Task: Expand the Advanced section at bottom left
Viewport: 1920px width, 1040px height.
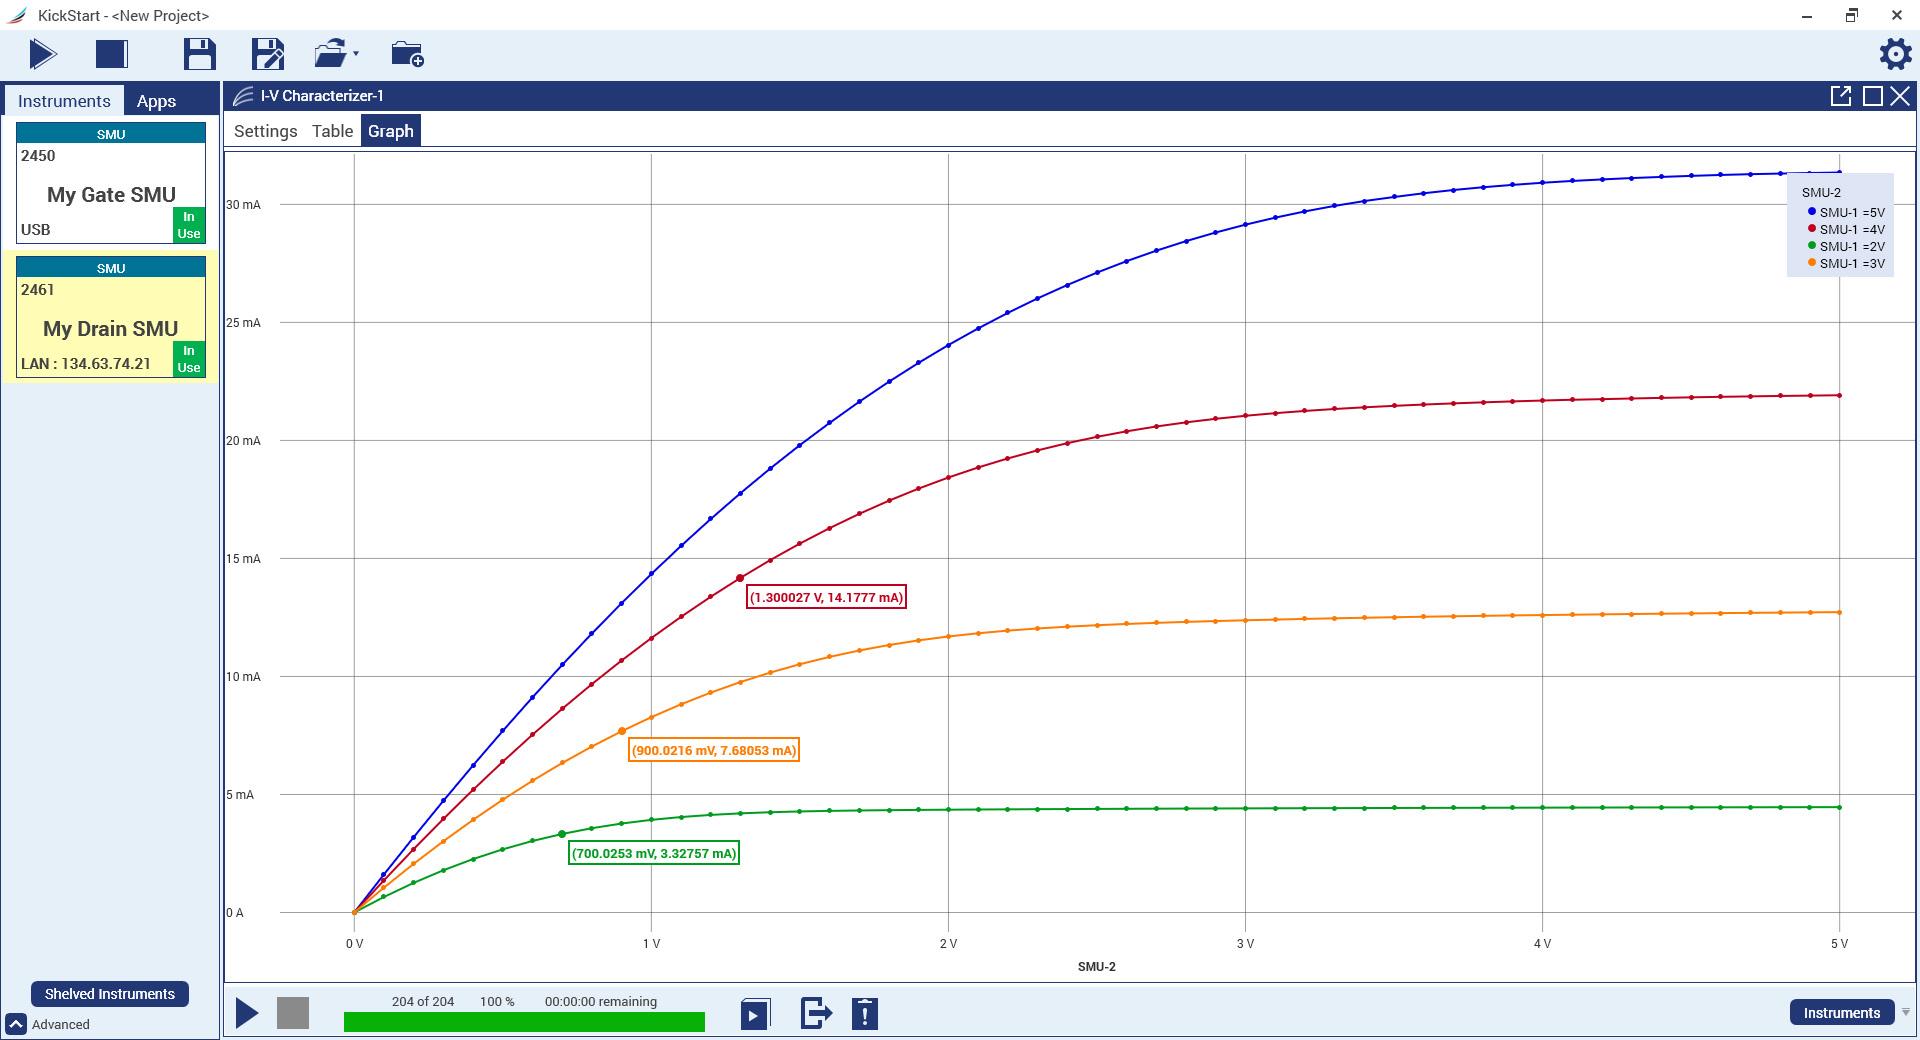Action: click(x=17, y=1024)
